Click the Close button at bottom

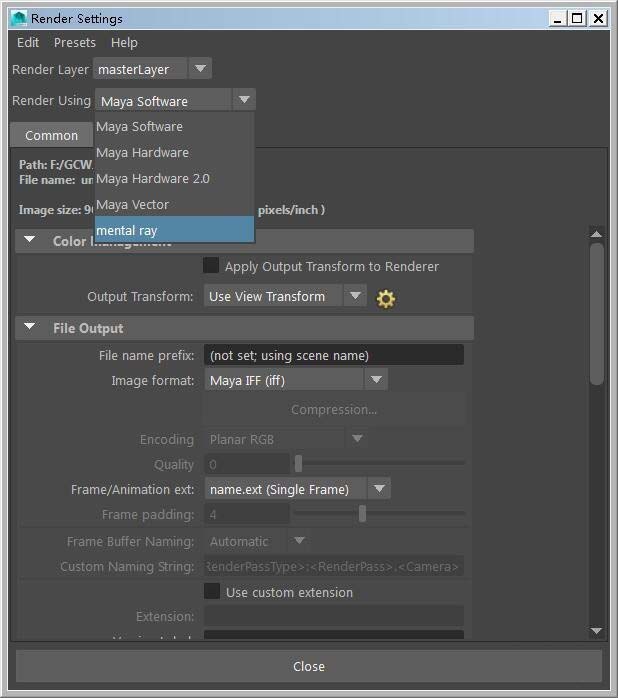tap(309, 666)
